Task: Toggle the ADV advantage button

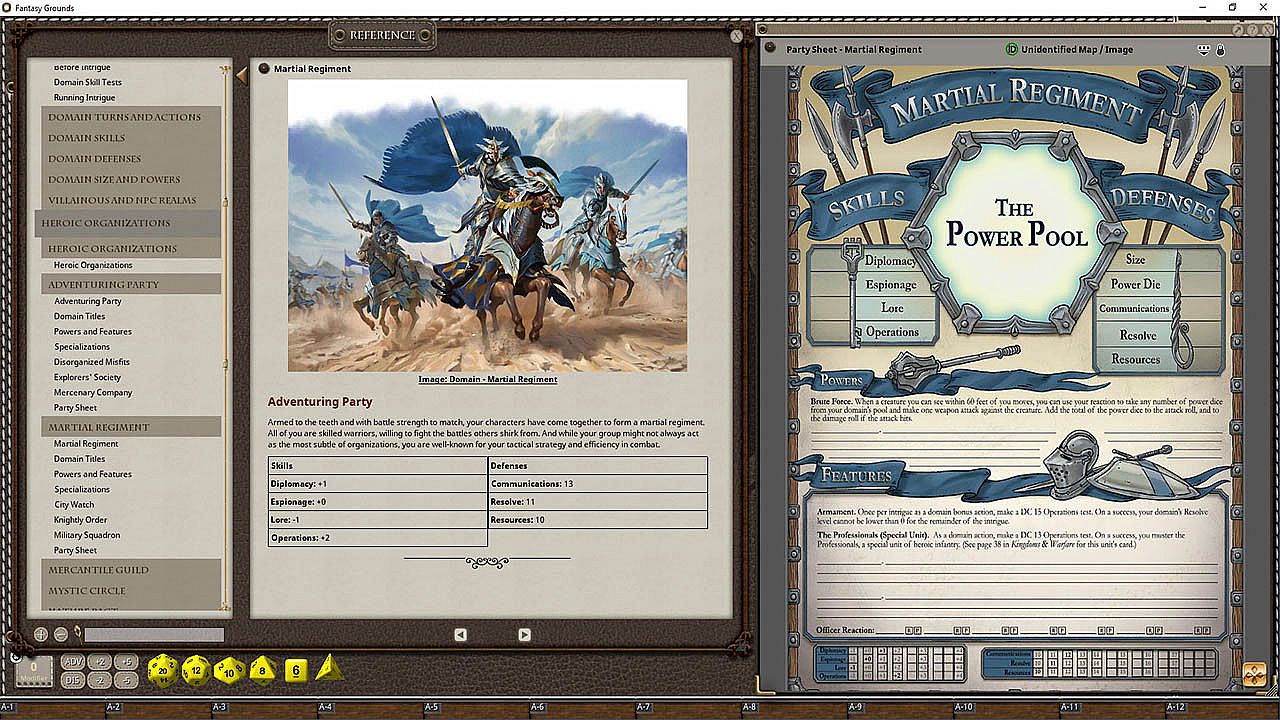Action: click(x=73, y=662)
